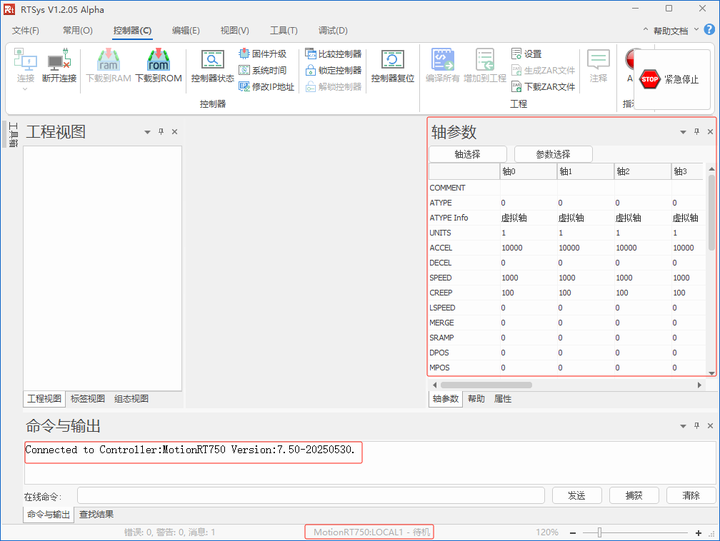Open 系统时间 system time setting
Screen dimensions: 720x541
pyautogui.click(x=263, y=70)
